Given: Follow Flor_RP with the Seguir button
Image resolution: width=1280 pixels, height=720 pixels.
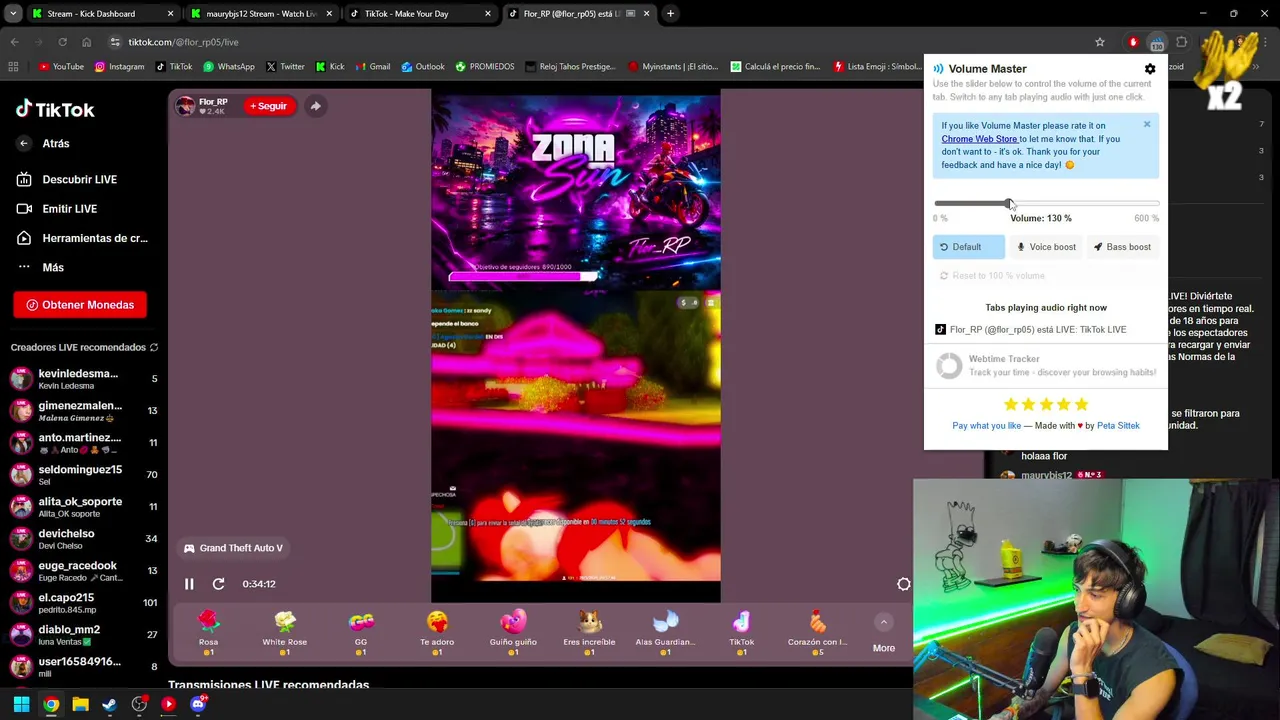Looking at the screenshot, I should point(269,106).
